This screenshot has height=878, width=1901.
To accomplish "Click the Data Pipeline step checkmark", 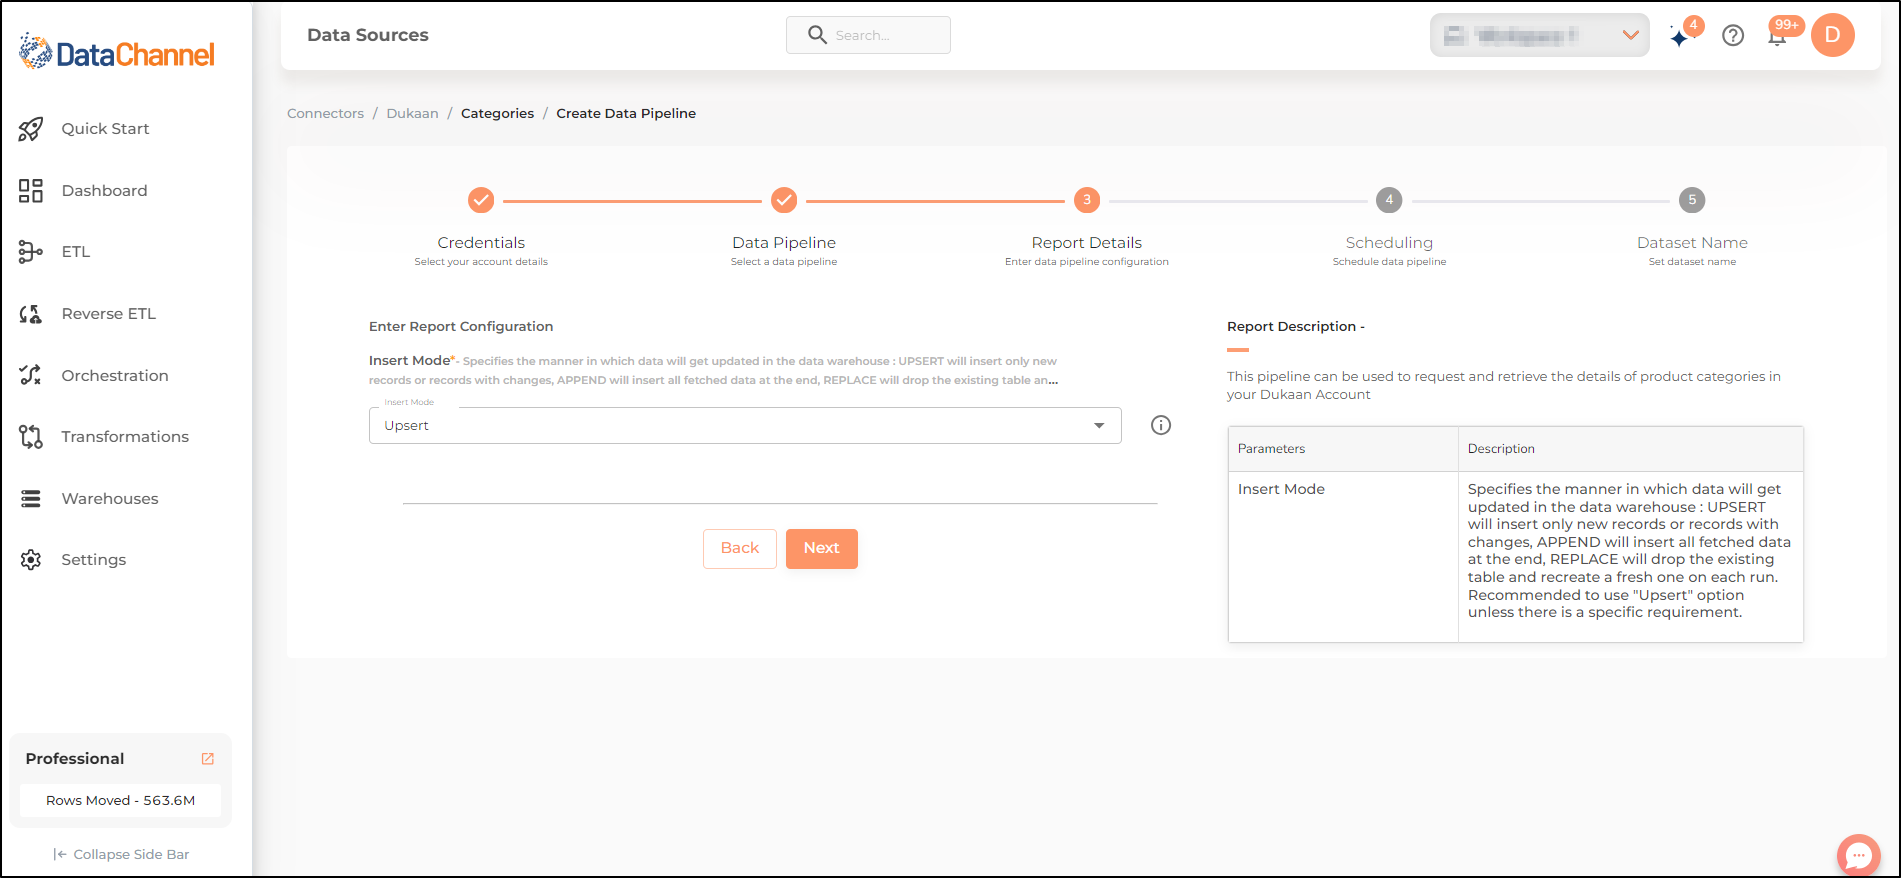I will pos(784,200).
